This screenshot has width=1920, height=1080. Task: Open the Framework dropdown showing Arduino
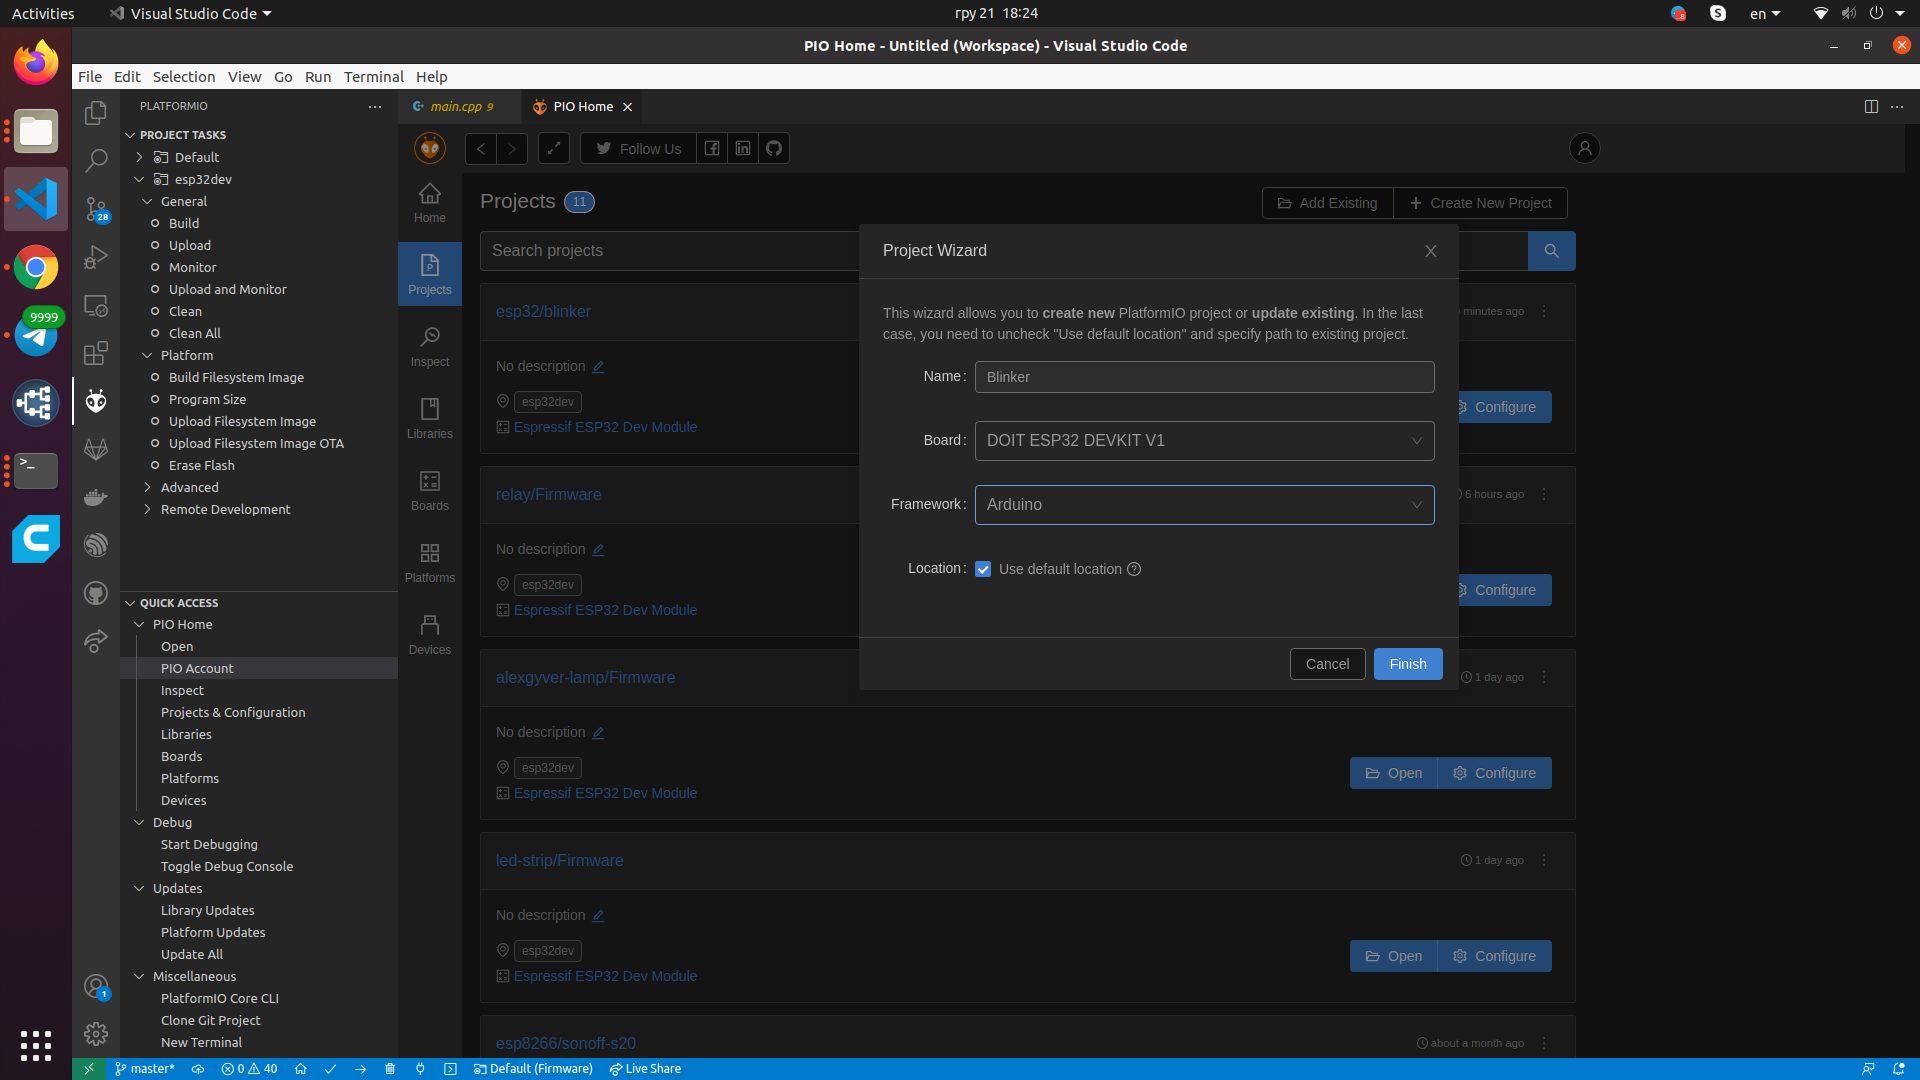click(1204, 505)
